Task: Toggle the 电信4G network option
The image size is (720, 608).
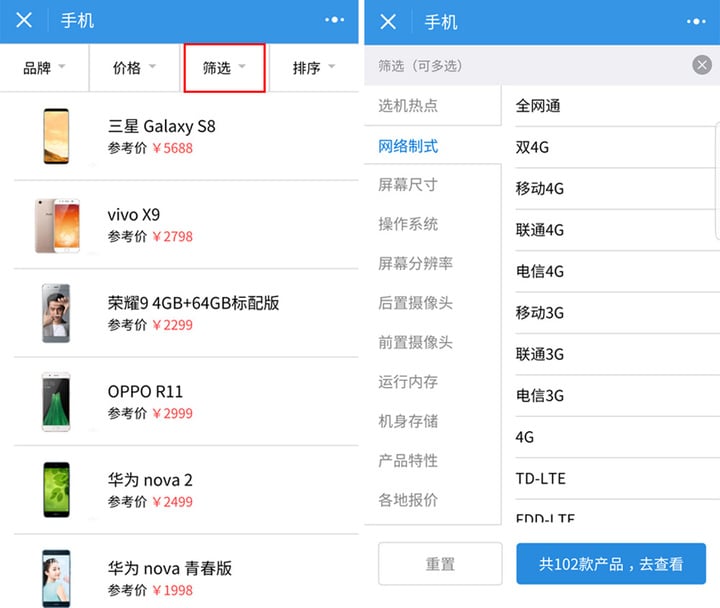Action: click(617, 271)
